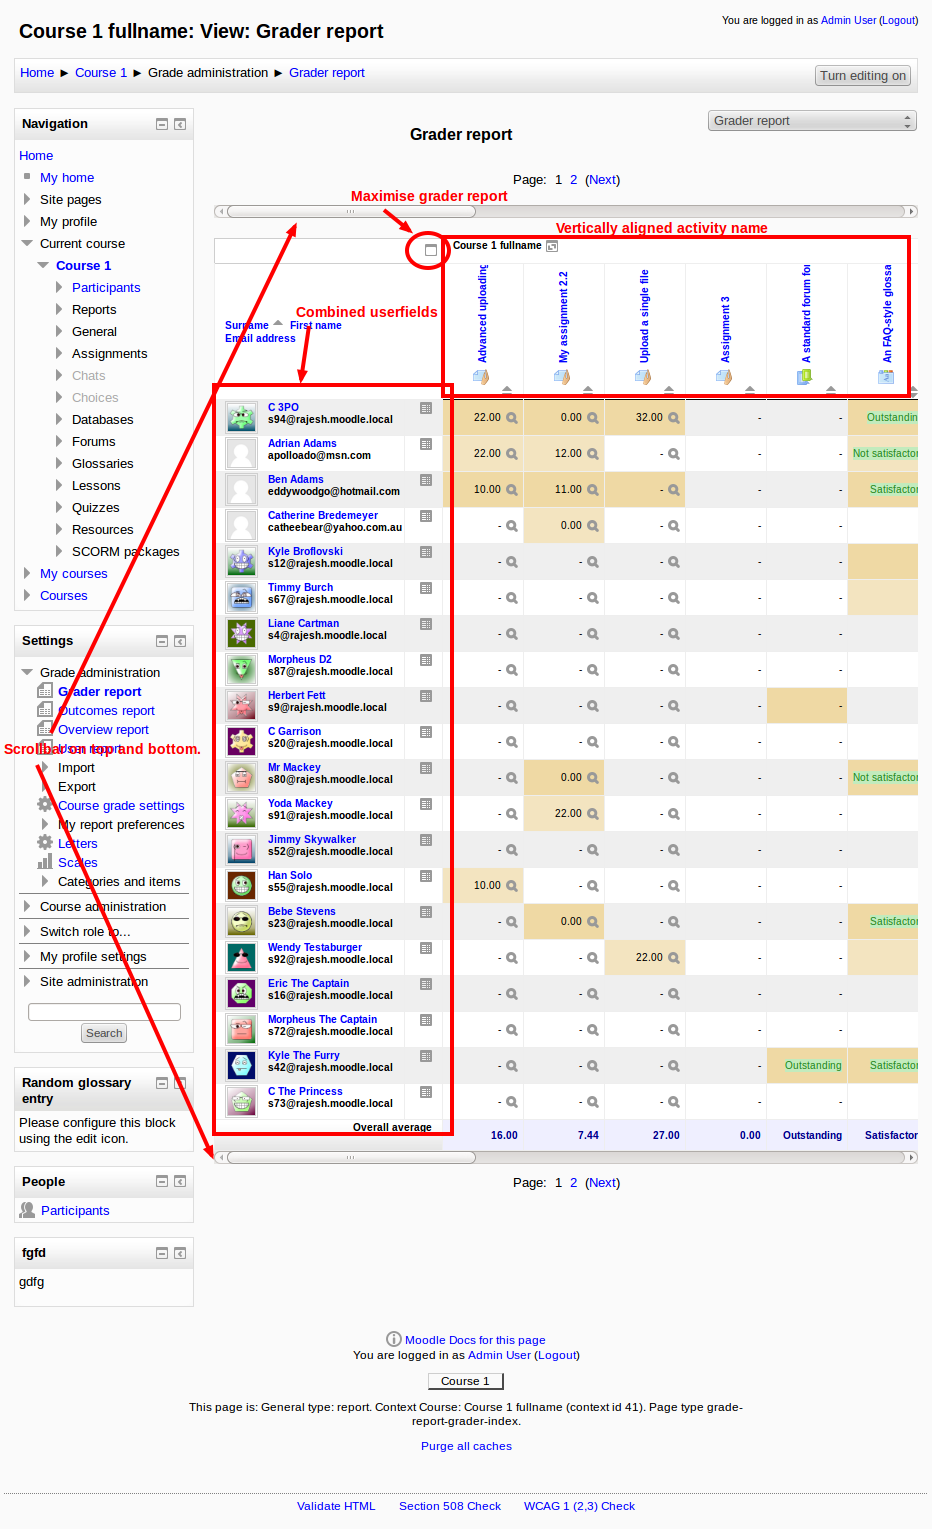Viewport: 932px width, 1529px height.
Task: Open user report icon for Adrian Adams
Action: tap(426, 444)
